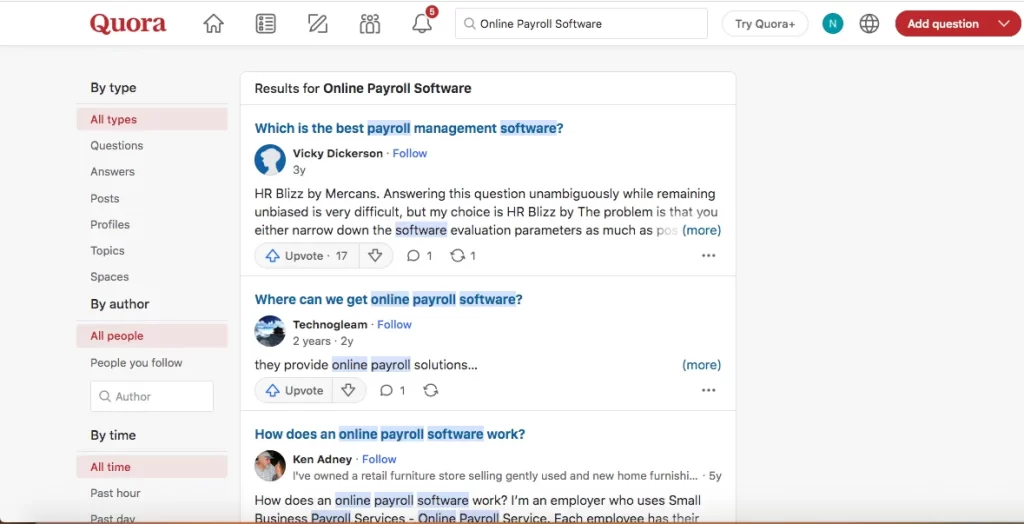
Task: Filter results by Answers
Action: pos(112,172)
